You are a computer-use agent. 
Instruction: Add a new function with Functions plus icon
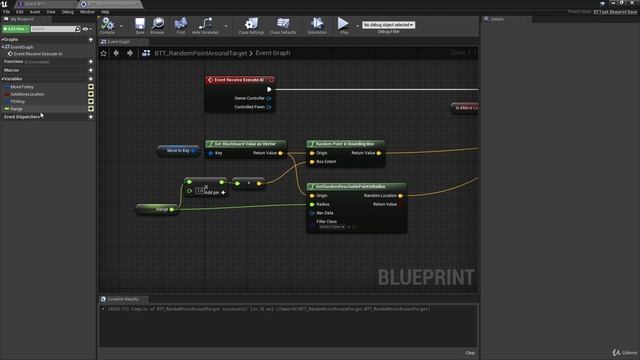(91, 62)
